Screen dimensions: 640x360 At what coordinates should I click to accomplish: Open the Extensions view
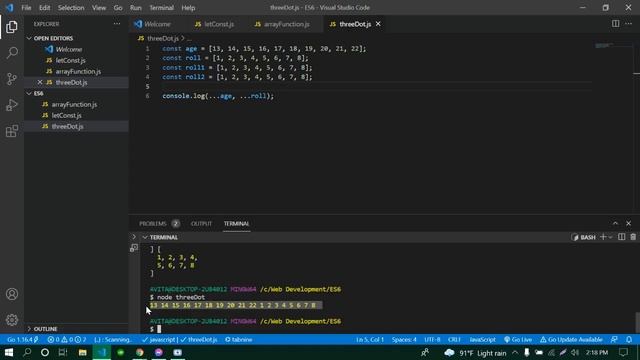[x=12, y=131]
